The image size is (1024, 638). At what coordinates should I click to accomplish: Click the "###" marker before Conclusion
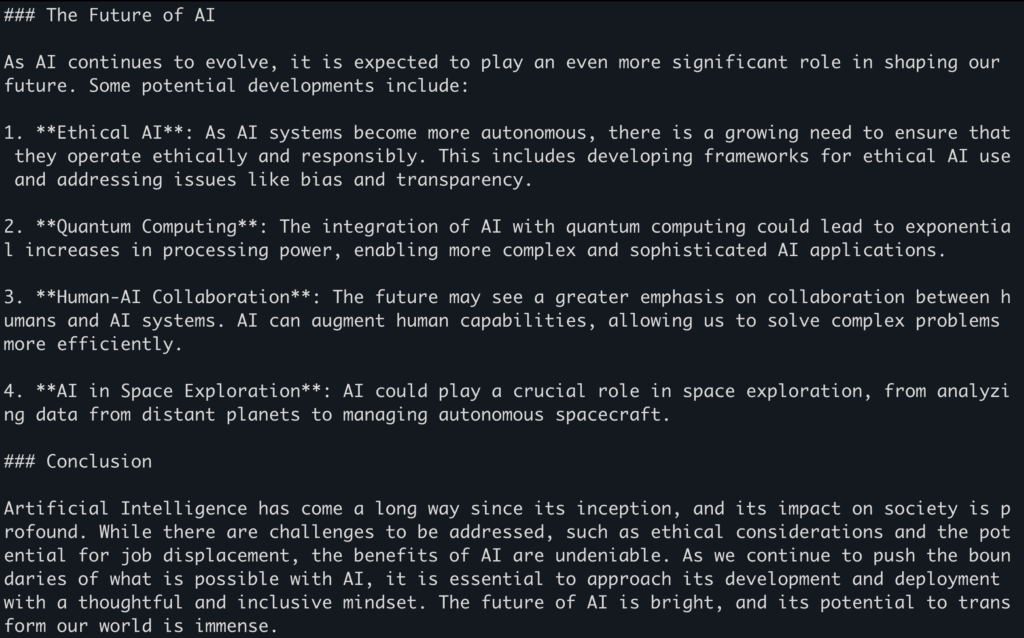click(x=20, y=462)
